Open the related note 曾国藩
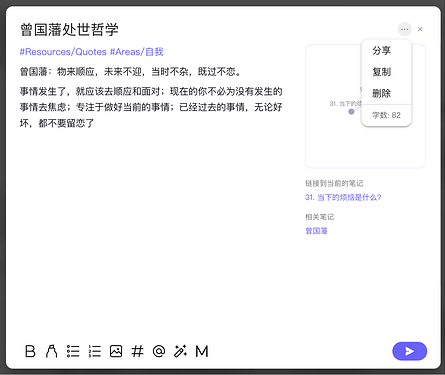 pyautogui.click(x=316, y=231)
